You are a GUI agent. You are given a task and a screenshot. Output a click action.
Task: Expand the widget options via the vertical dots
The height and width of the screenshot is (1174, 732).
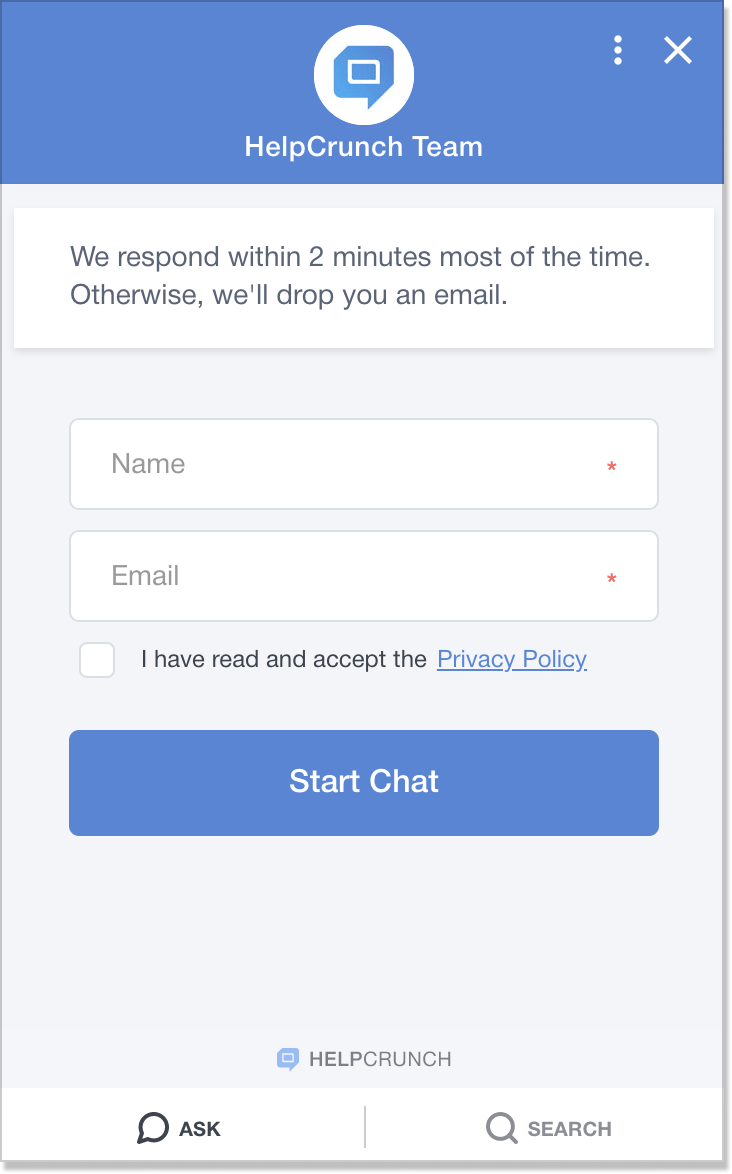(x=618, y=51)
